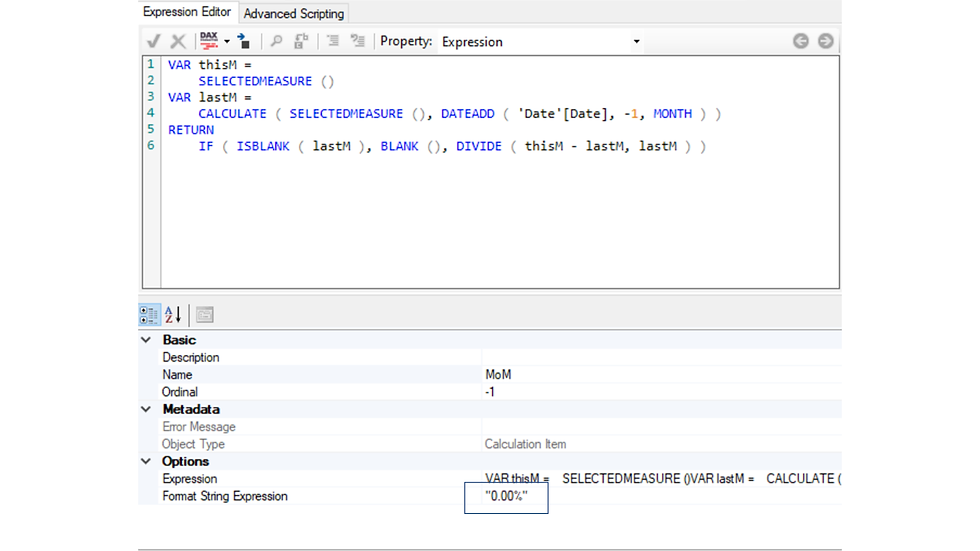The height and width of the screenshot is (551, 980).
Task: Show properties in categorized view
Action: [x=149, y=315]
